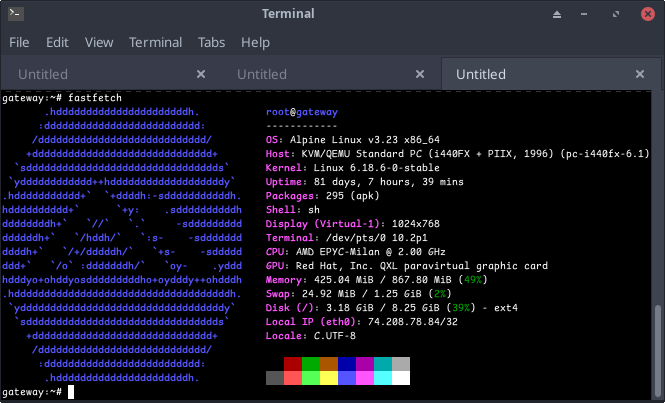Click '/dev/pts/0 10.2p1' terminal text
Viewport: 665px width, 403px height.
pyautogui.click(x=377, y=238)
